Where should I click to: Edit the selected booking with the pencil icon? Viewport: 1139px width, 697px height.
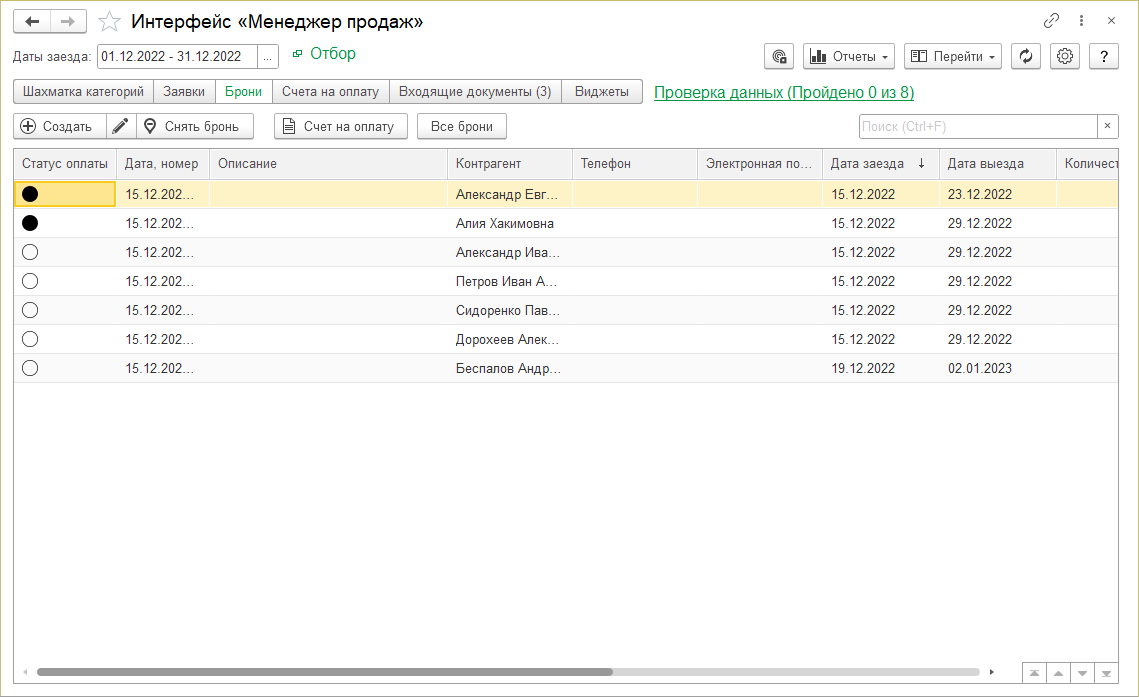[x=121, y=126]
